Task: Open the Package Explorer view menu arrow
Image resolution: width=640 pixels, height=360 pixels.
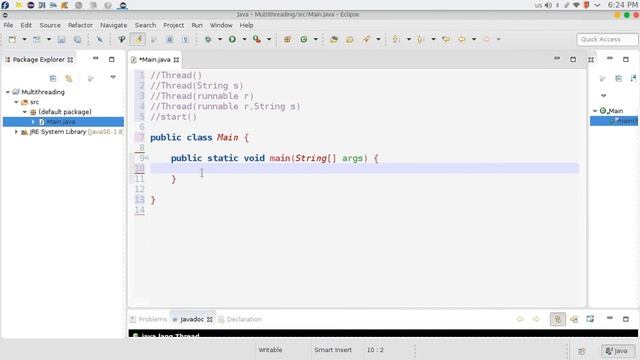Action: (x=113, y=77)
